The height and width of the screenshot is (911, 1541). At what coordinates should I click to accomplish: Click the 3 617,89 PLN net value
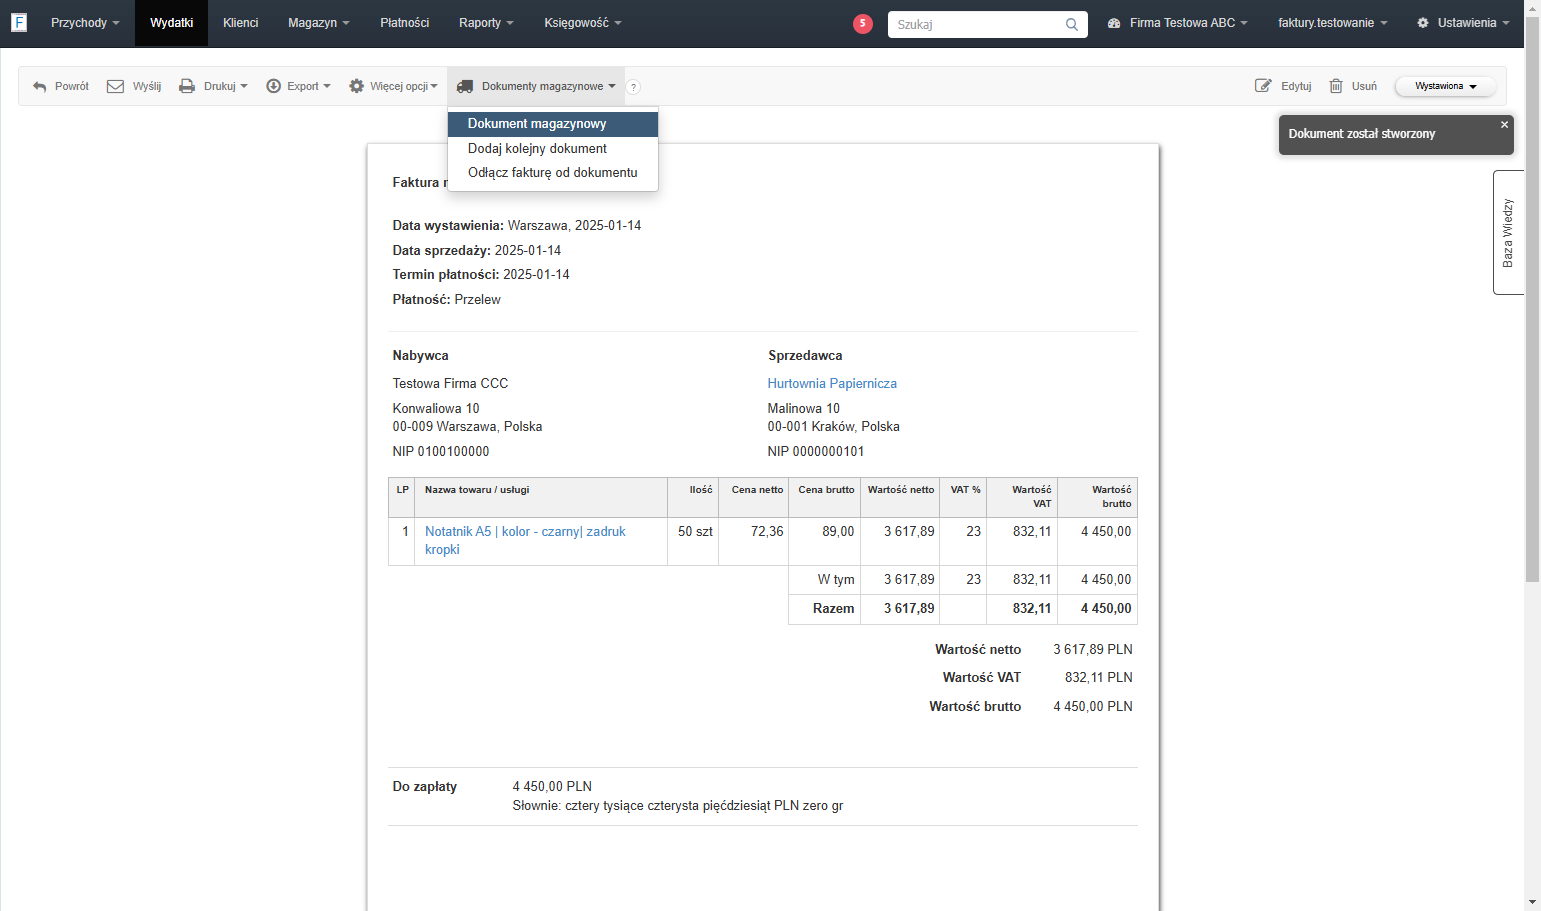coord(1093,649)
